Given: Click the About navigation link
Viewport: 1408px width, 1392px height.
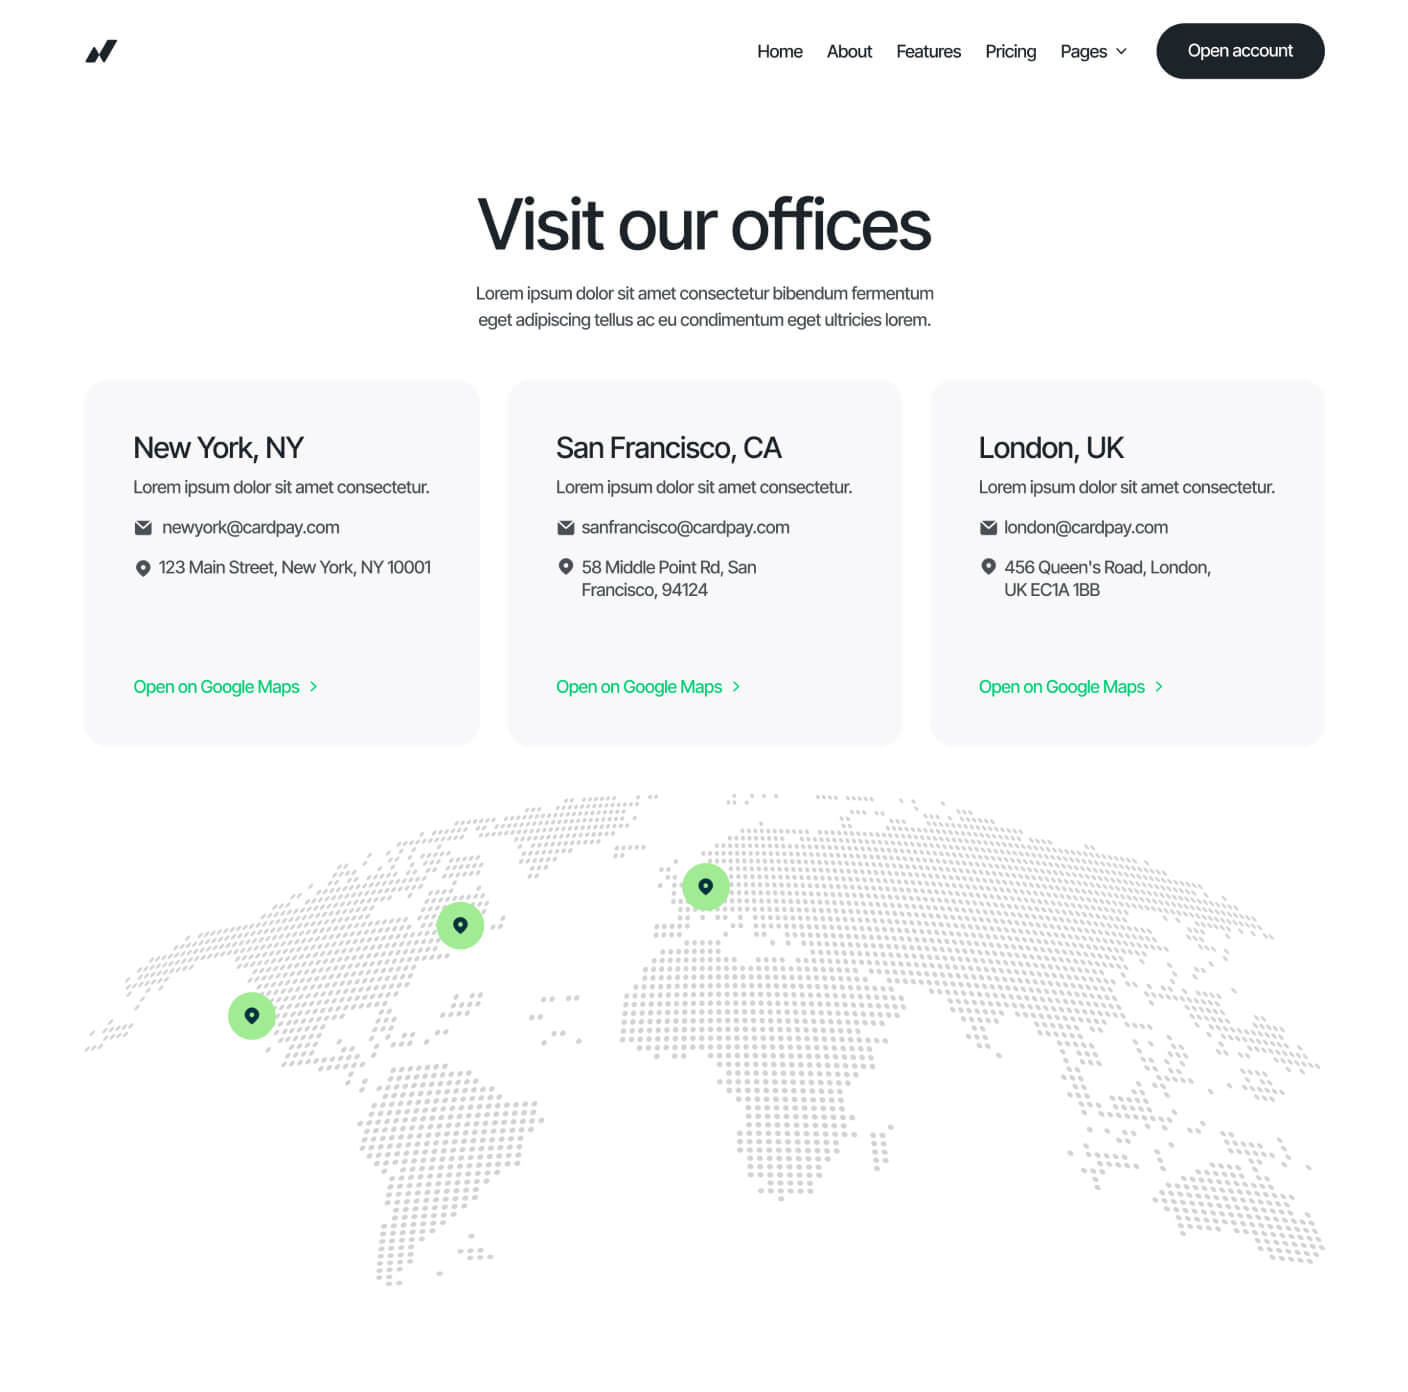Looking at the screenshot, I should pyautogui.click(x=849, y=51).
